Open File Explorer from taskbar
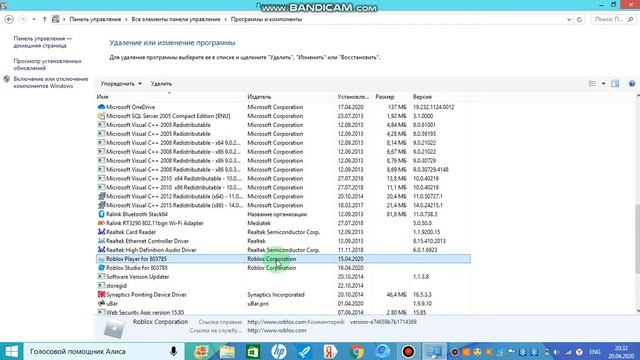640x360 pixels. (x=227, y=351)
